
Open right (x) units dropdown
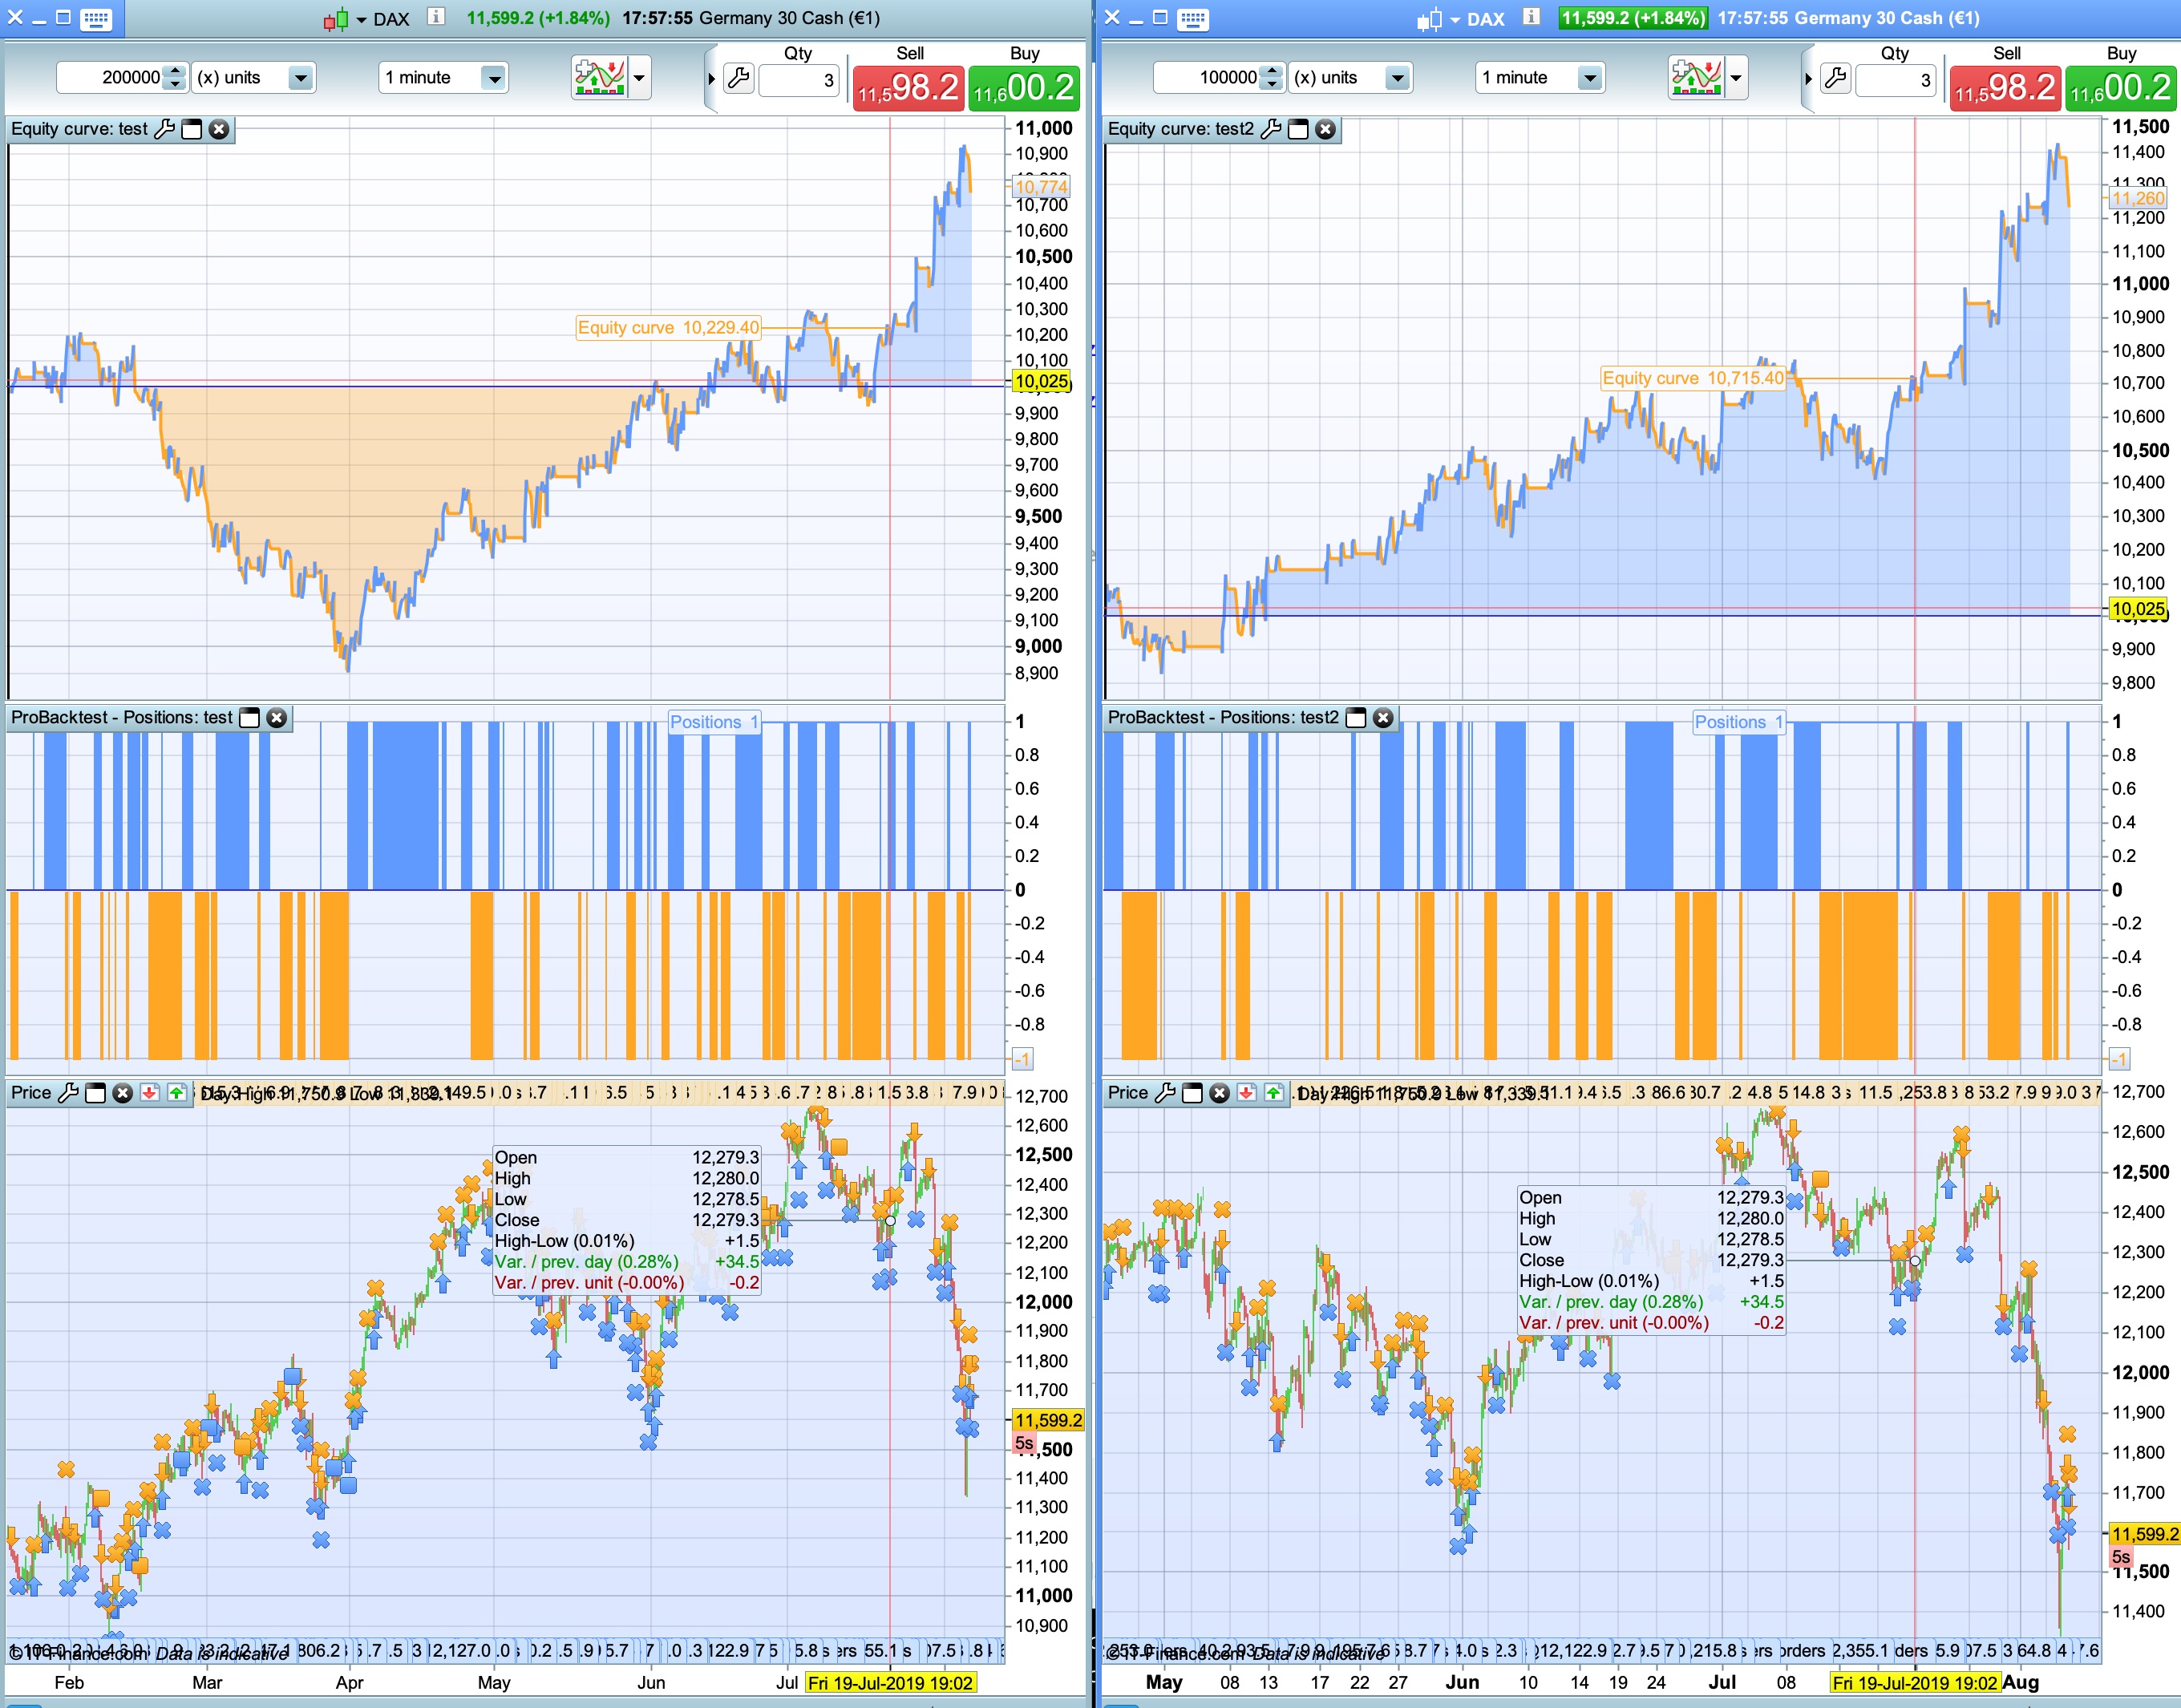click(1397, 78)
